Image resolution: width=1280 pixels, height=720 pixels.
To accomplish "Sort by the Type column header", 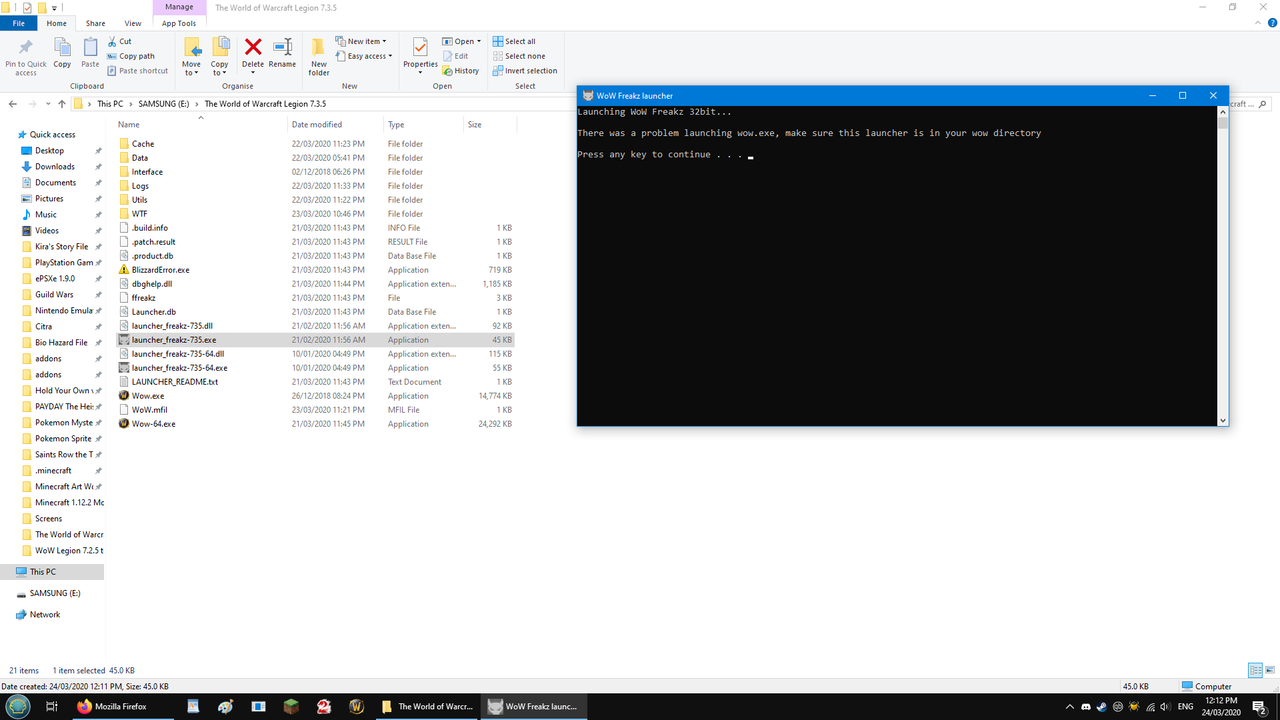I will click(x=423, y=125).
